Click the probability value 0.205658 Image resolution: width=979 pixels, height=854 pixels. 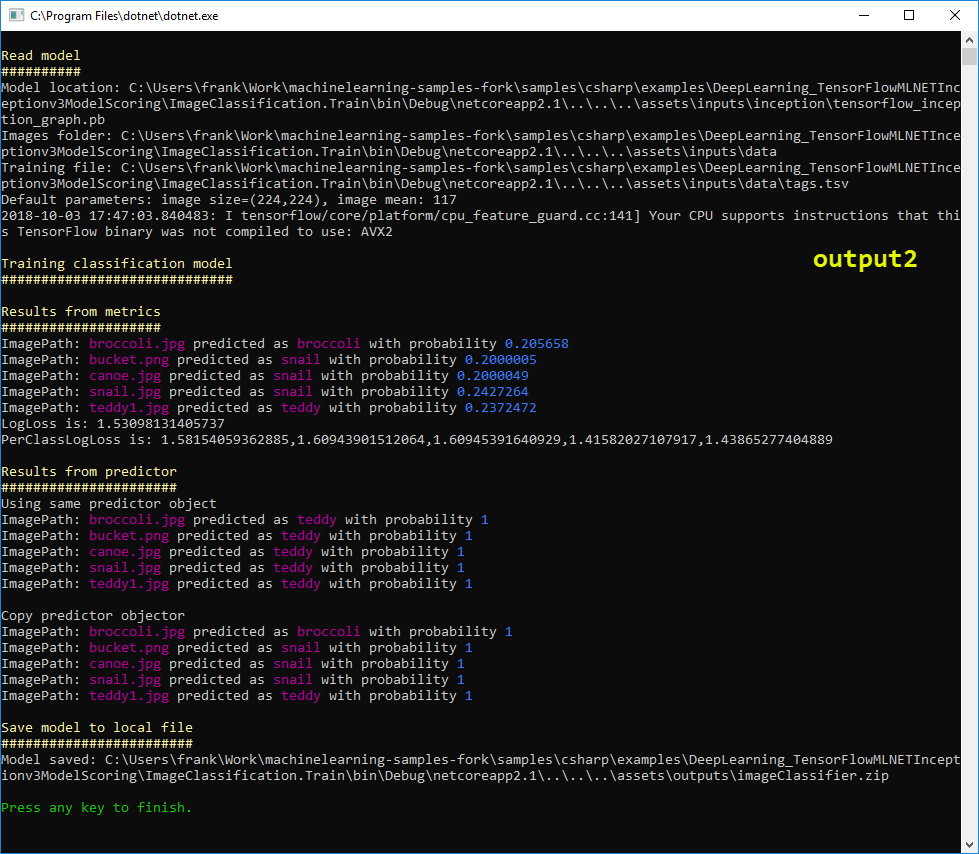click(536, 343)
